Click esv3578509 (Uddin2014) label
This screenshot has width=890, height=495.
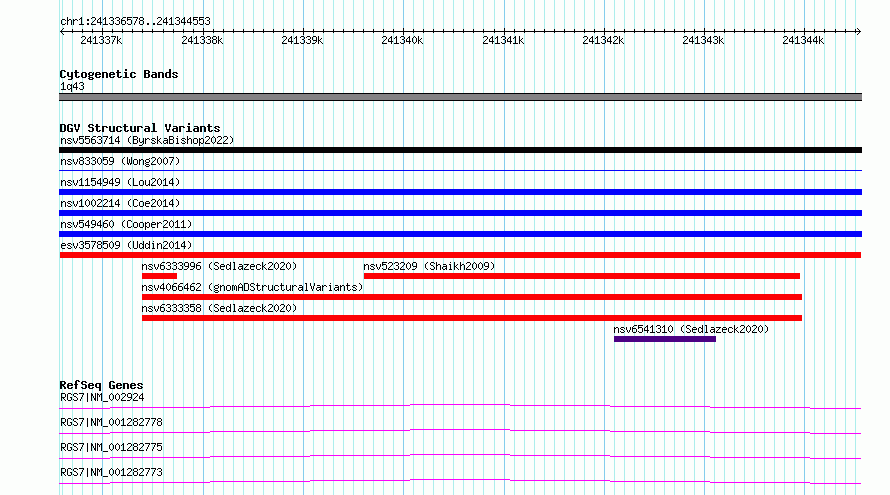pyautogui.click(x=126, y=245)
